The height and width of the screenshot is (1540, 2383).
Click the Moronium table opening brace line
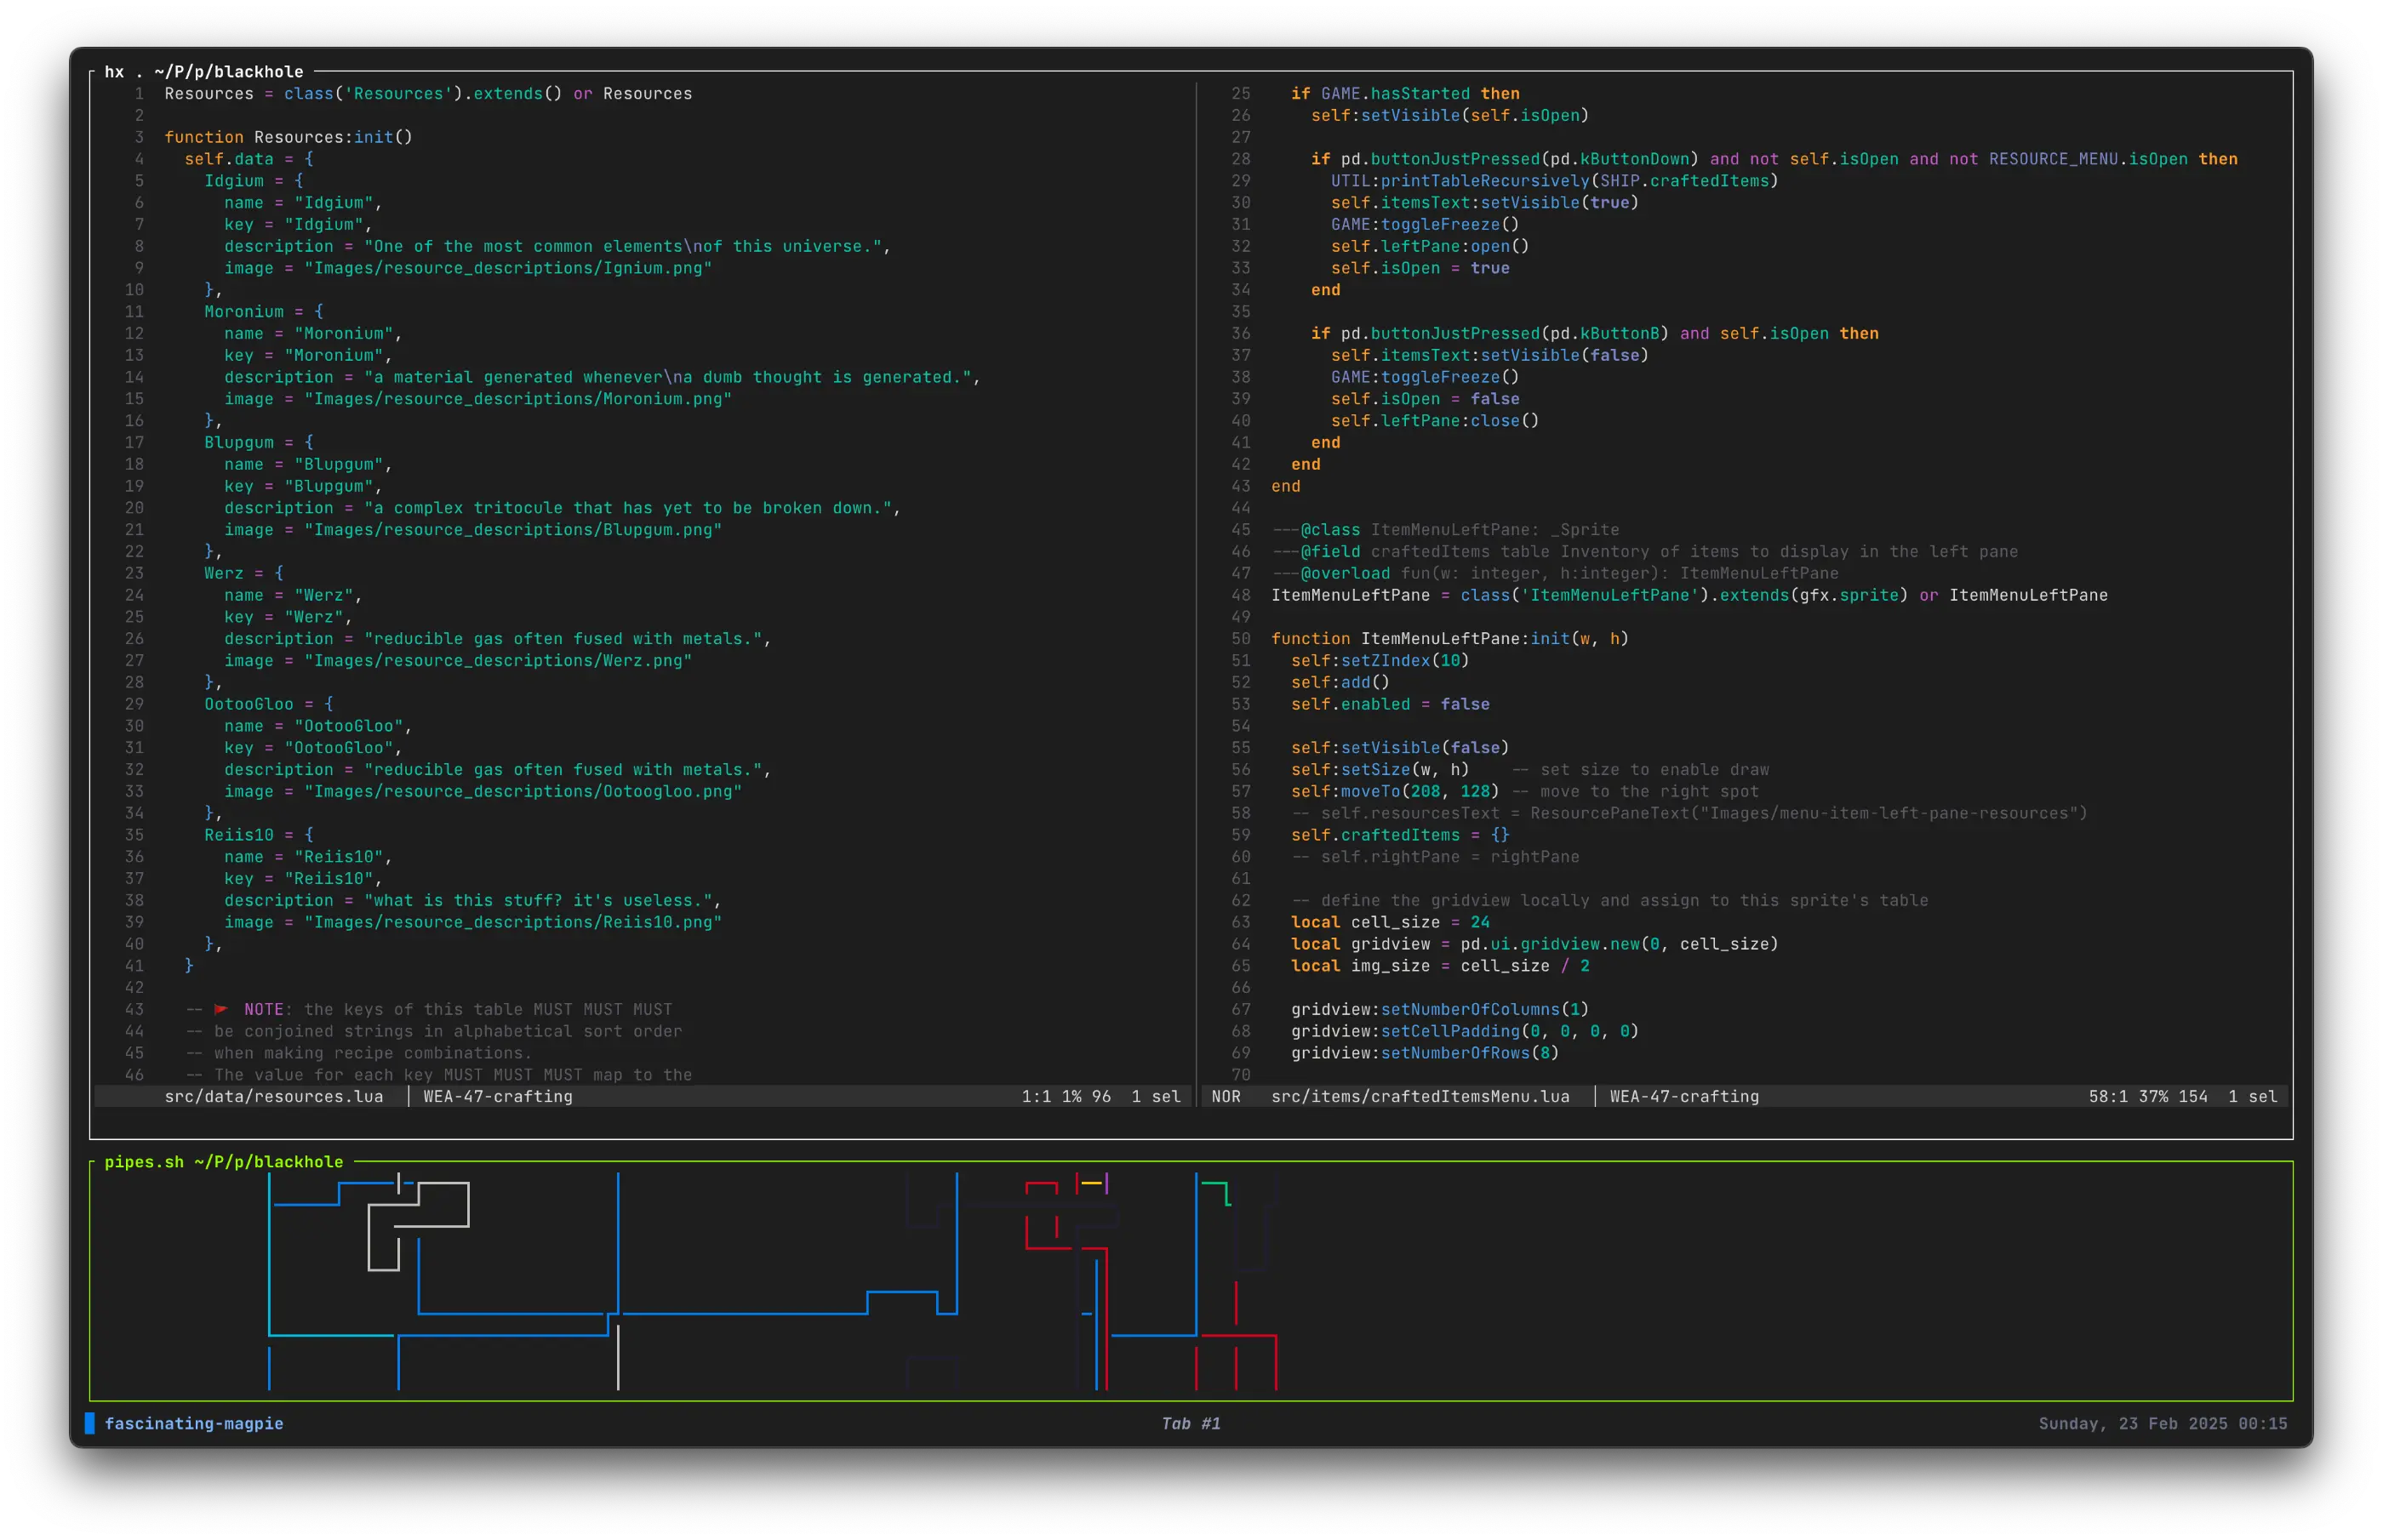tap(263, 311)
